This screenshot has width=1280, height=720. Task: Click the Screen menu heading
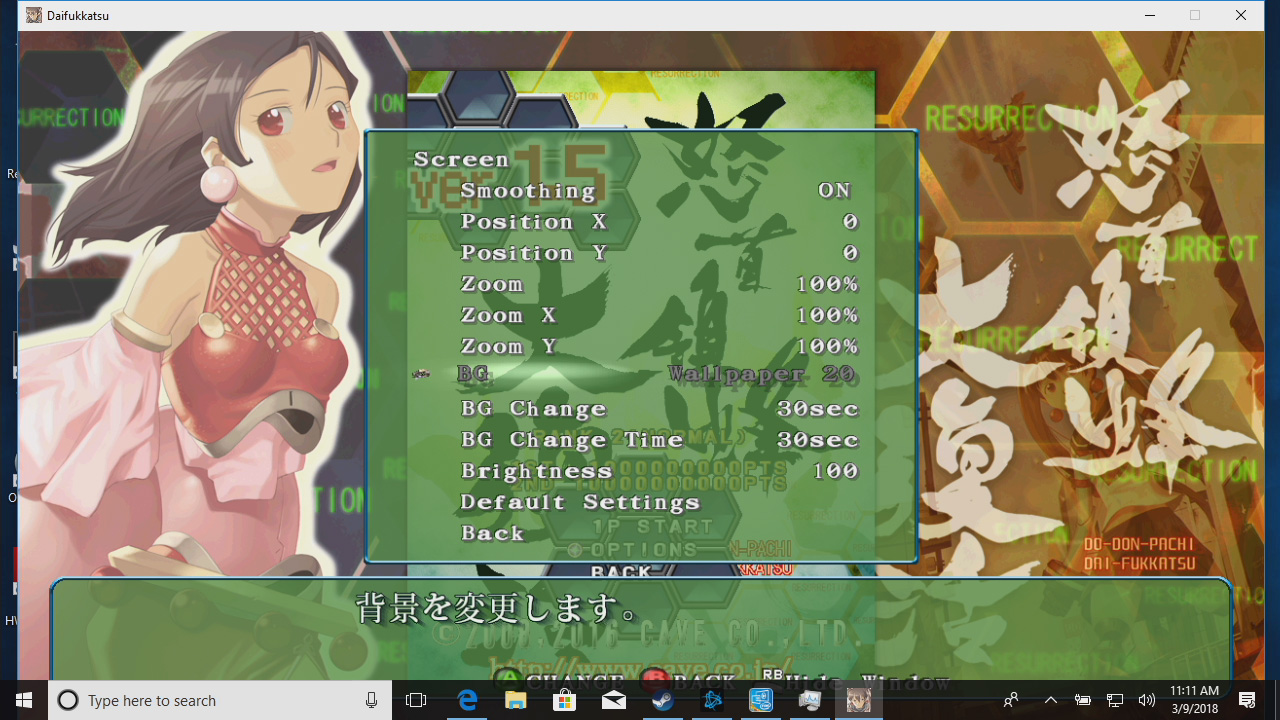click(461, 160)
